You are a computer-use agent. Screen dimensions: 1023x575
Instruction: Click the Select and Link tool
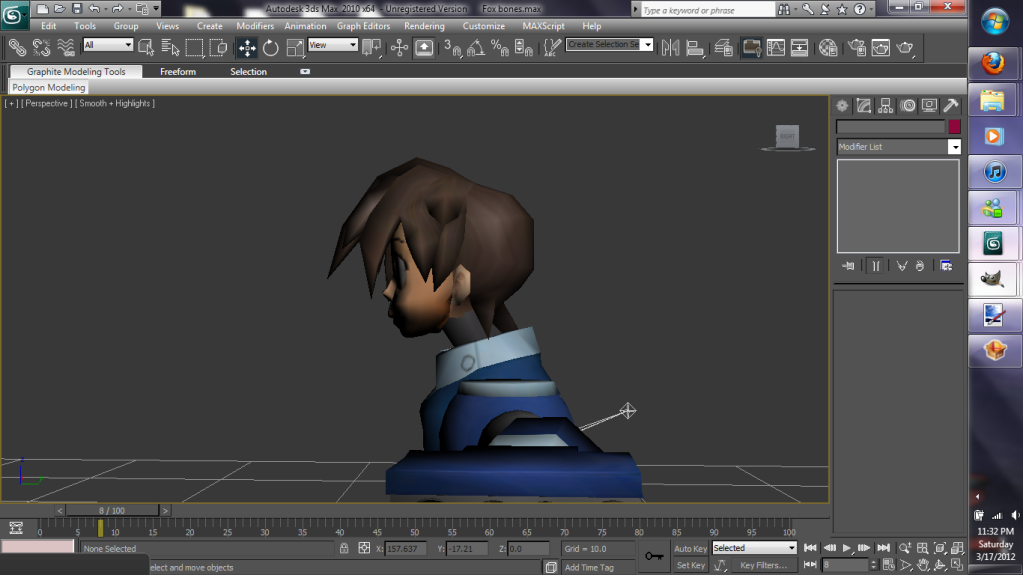(17, 48)
